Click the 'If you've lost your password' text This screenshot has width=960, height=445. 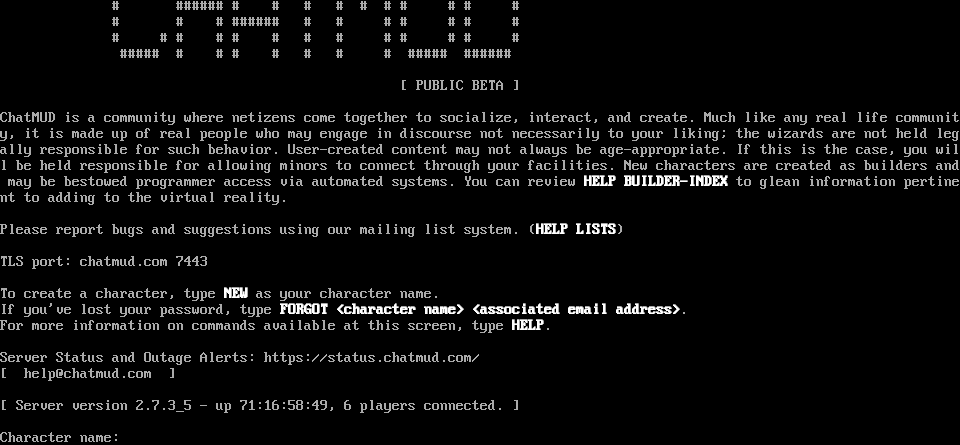136,309
